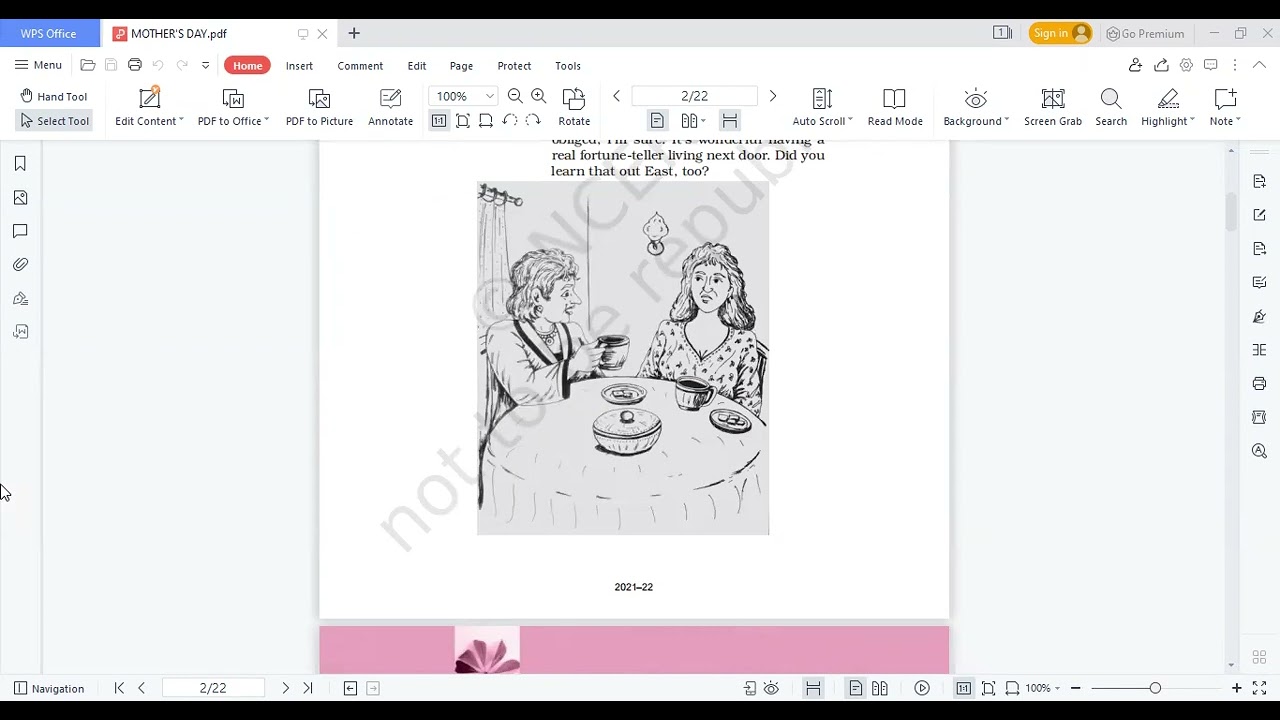Rotate the page using Rotate button

pyautogui.click(x=574, y=107)
